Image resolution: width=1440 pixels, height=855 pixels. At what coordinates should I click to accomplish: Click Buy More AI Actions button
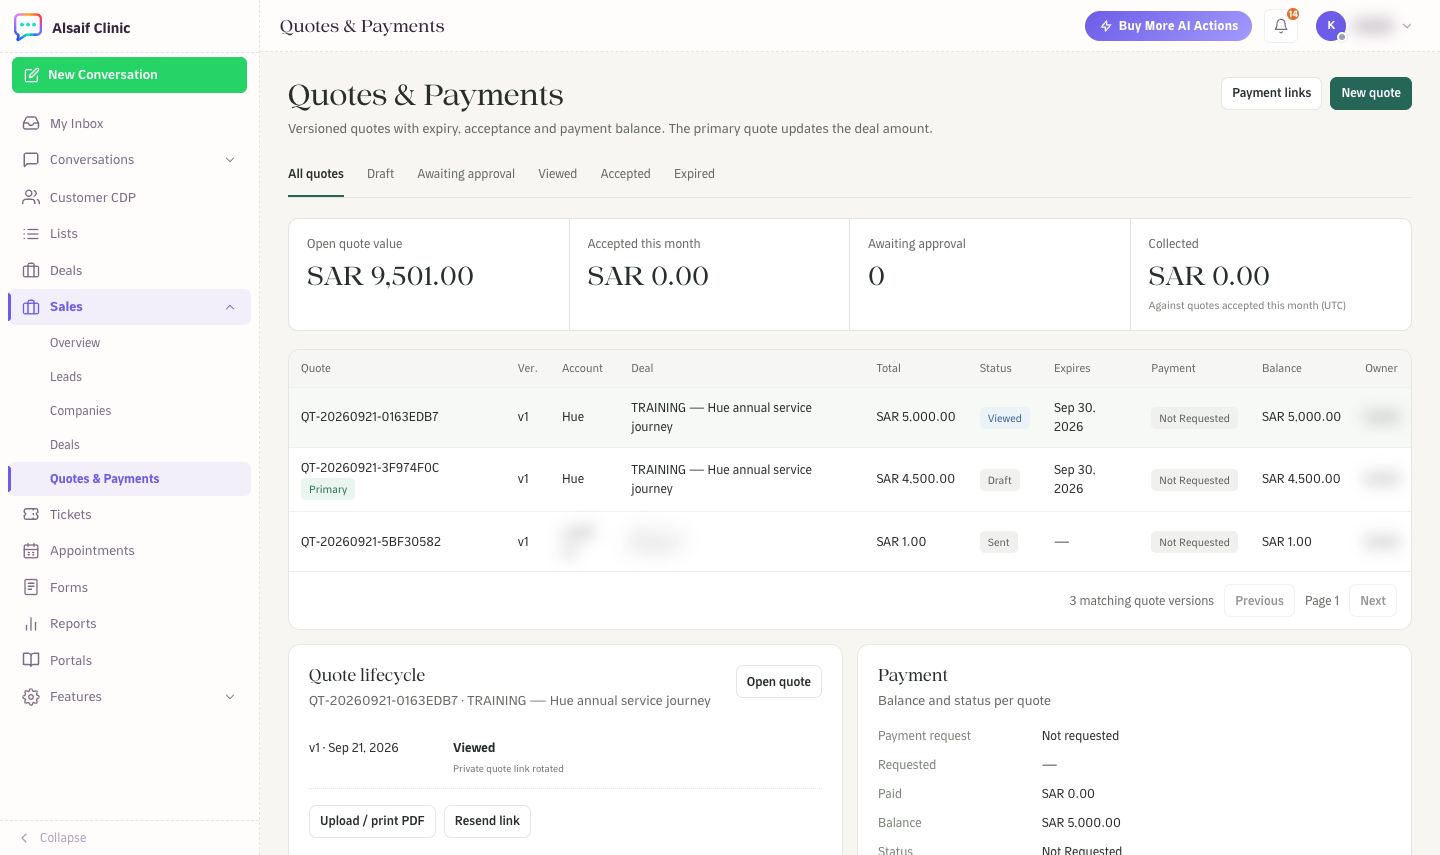[1168, 26]
